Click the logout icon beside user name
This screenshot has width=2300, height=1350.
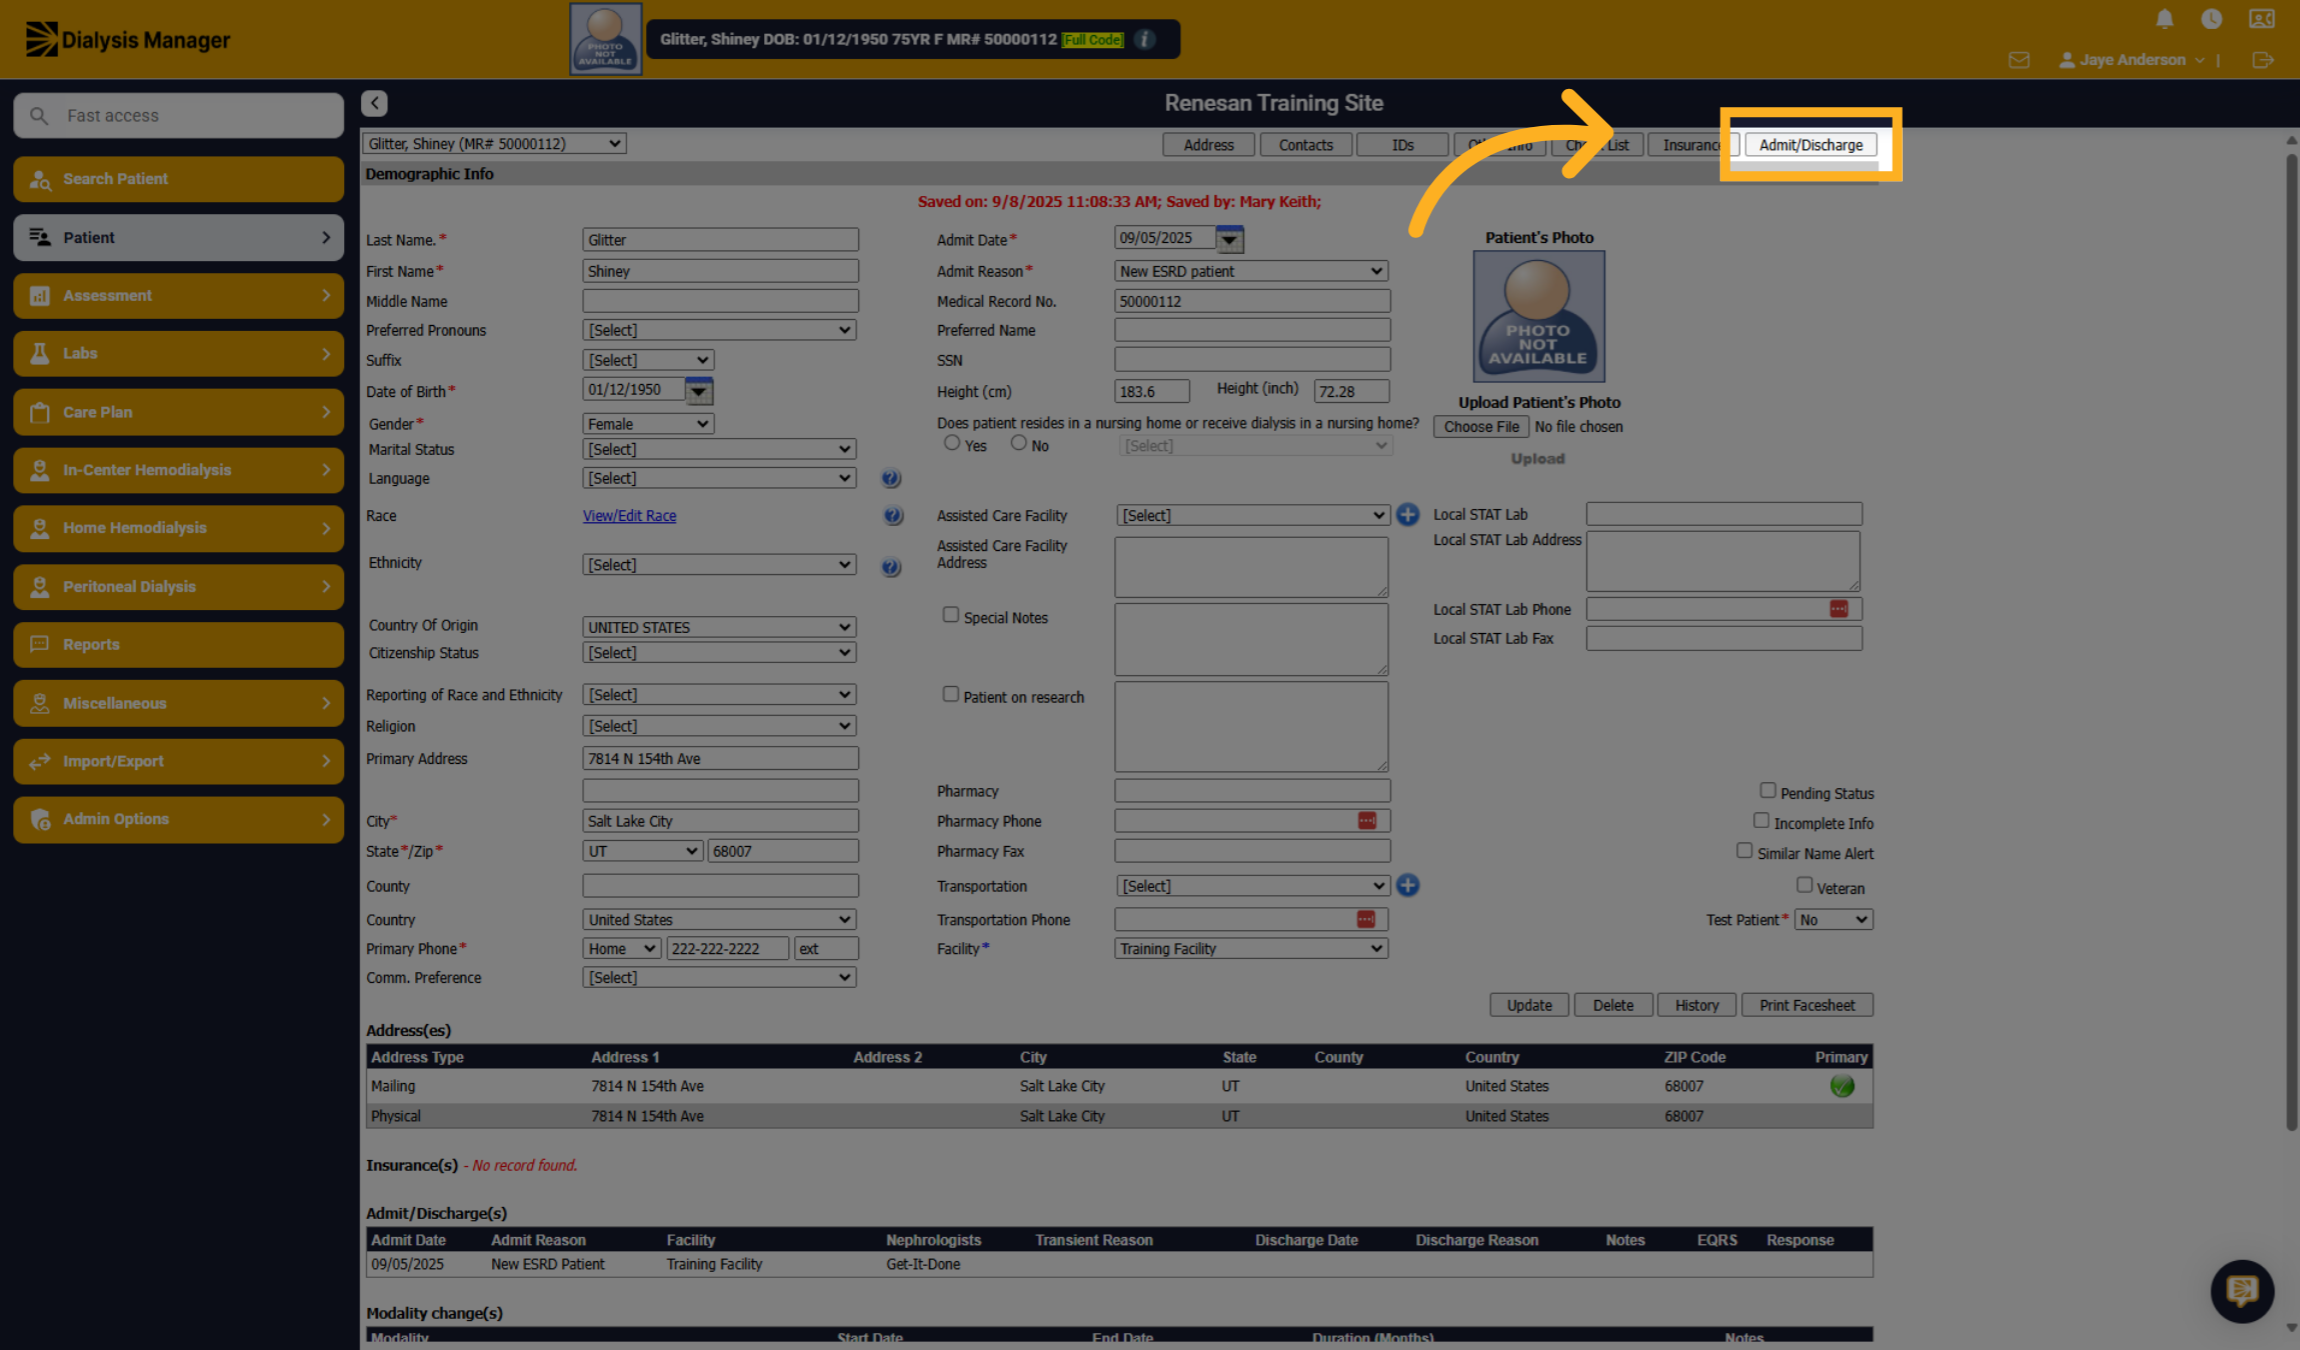pyautogui.click(x=2263, y=60)
